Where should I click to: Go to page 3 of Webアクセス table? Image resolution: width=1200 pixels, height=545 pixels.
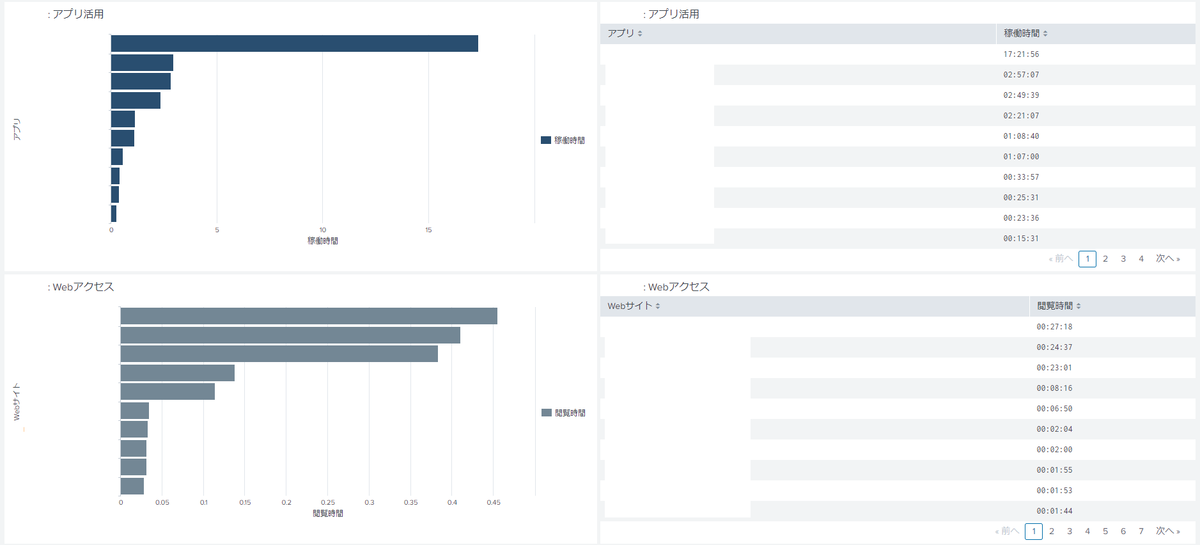[1070, 531]
